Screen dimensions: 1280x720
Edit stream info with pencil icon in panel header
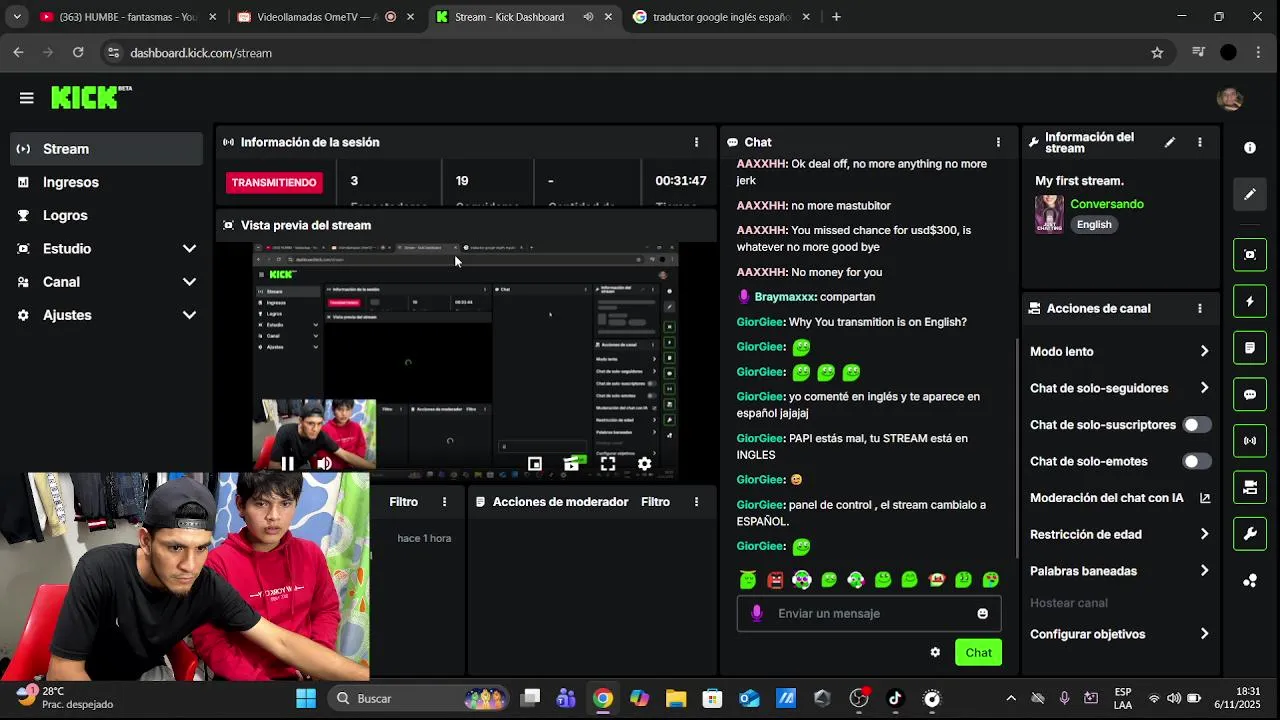1169,142
